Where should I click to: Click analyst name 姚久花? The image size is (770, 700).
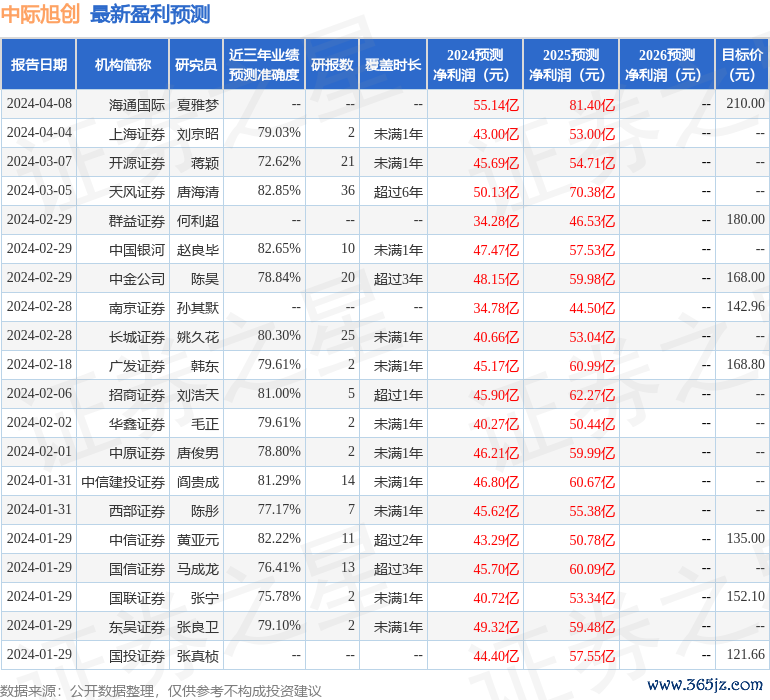(197, 336)
